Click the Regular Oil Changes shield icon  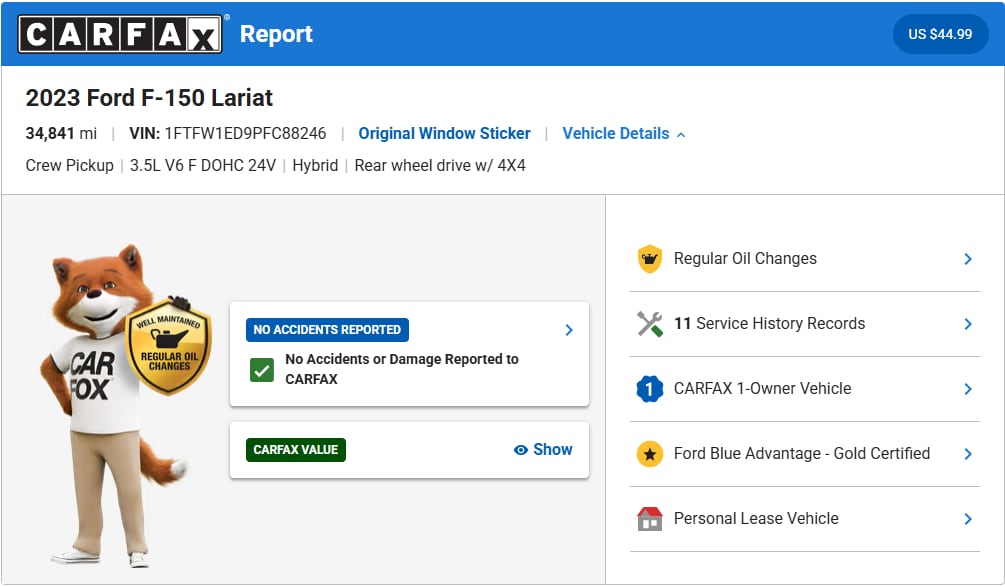[x=650, y=259]
